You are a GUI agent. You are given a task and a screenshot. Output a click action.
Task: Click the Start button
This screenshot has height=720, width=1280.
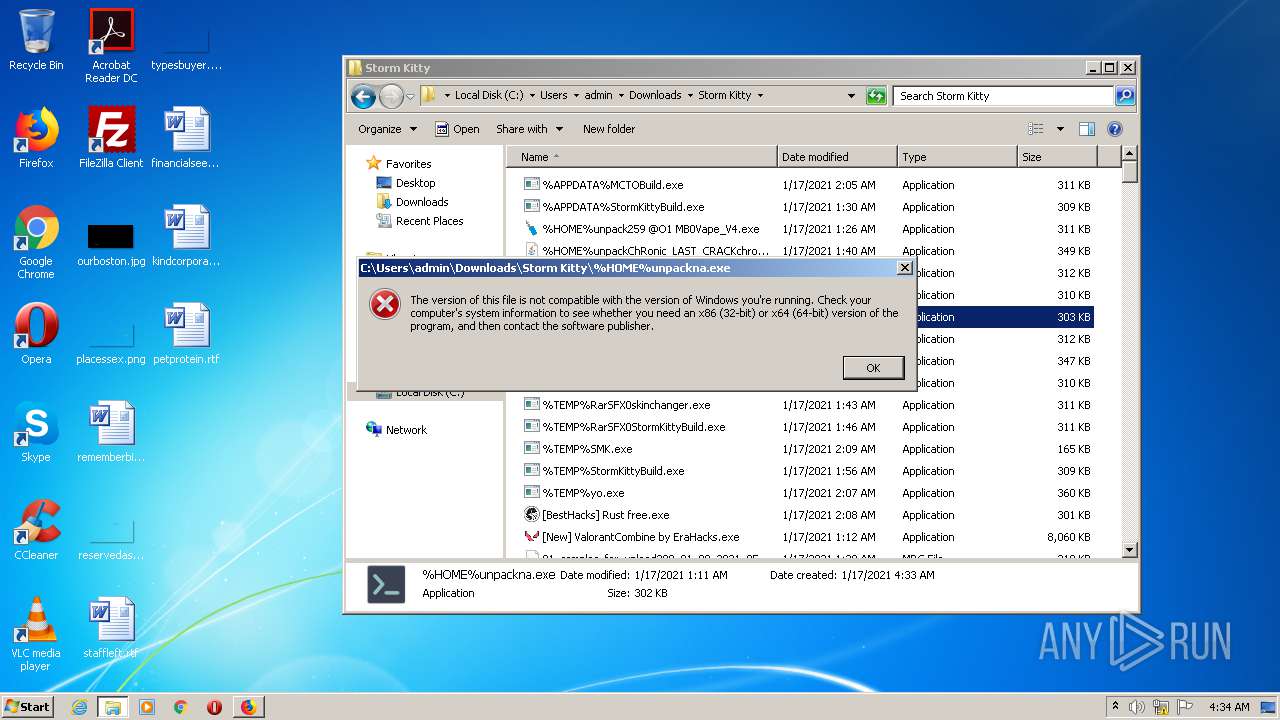pyautogui.click(x=28, y=706)
